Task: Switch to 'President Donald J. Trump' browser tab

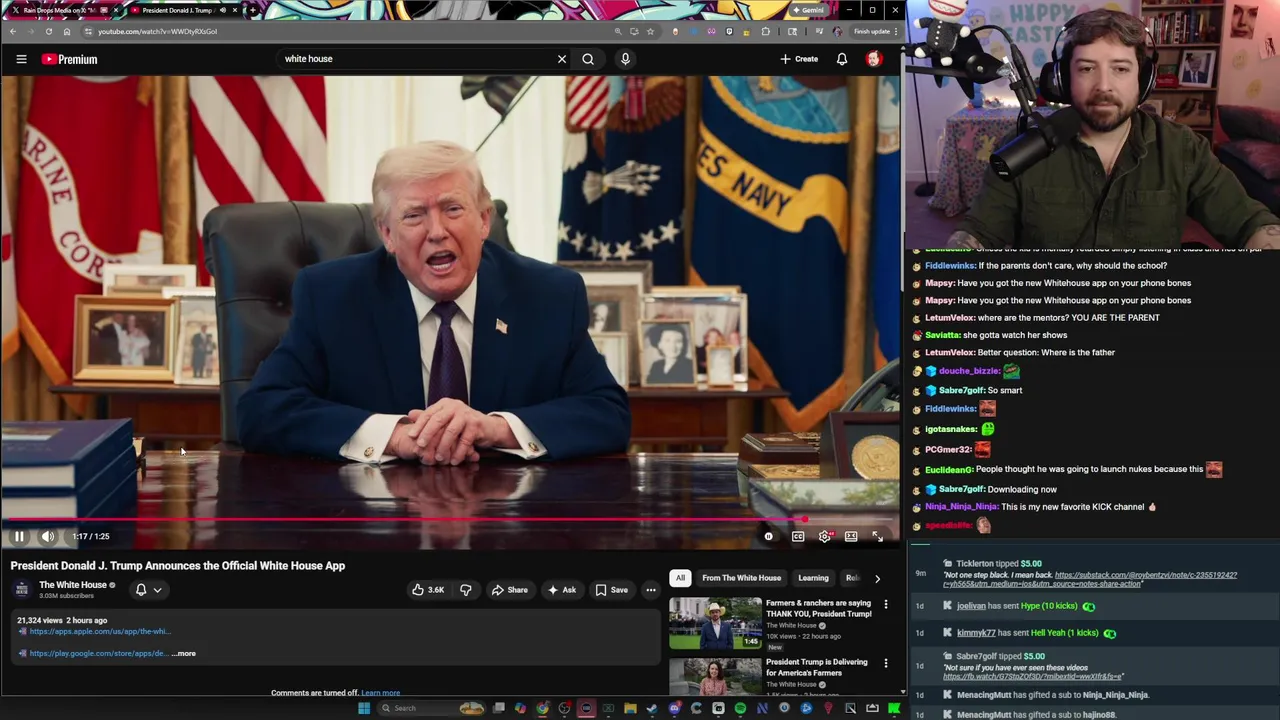Action: pos(180,10)
